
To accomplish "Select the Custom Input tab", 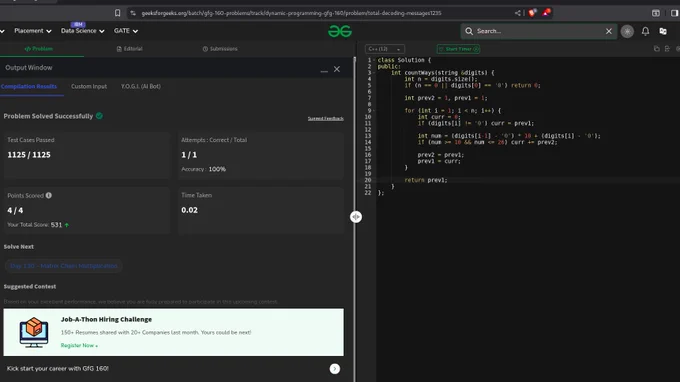I will point(89,86).
